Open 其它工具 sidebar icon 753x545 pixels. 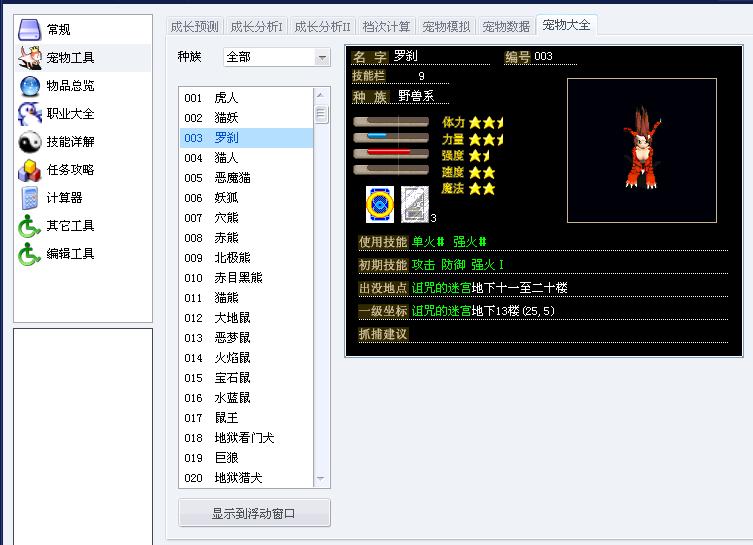30,226
